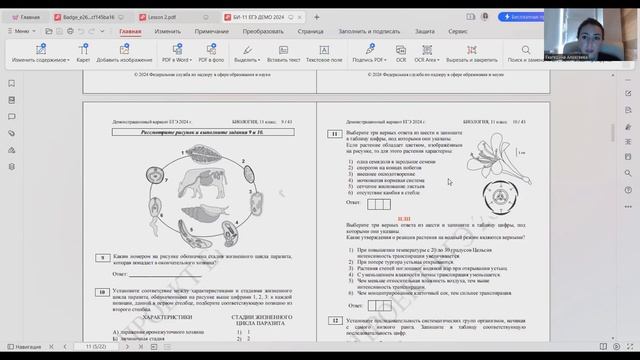Open the Примечание ribbon tab
Screen dimensions: 640x360
pos(211,31)
